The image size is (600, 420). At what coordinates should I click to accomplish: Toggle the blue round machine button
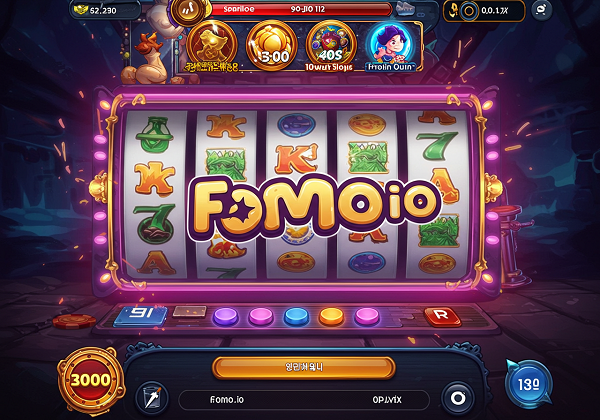(297, 317)
